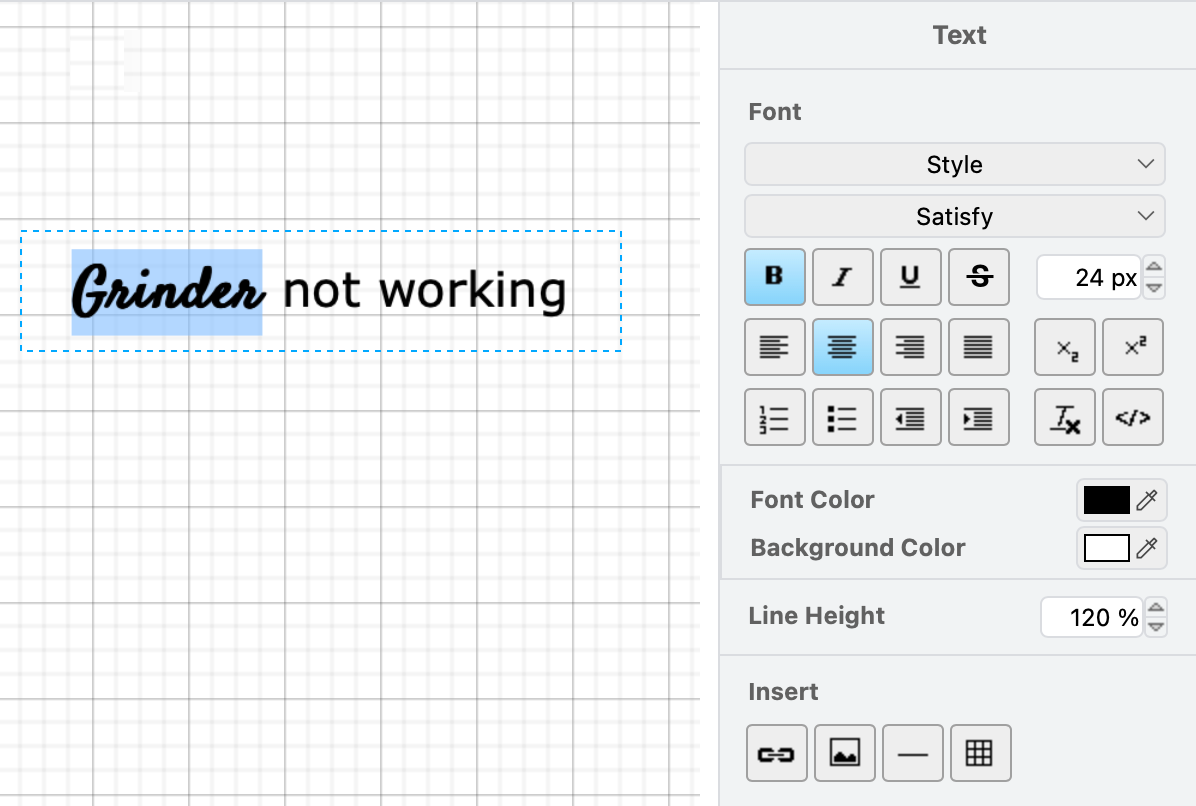Open the Font Color swatch

pos(1107,500)
